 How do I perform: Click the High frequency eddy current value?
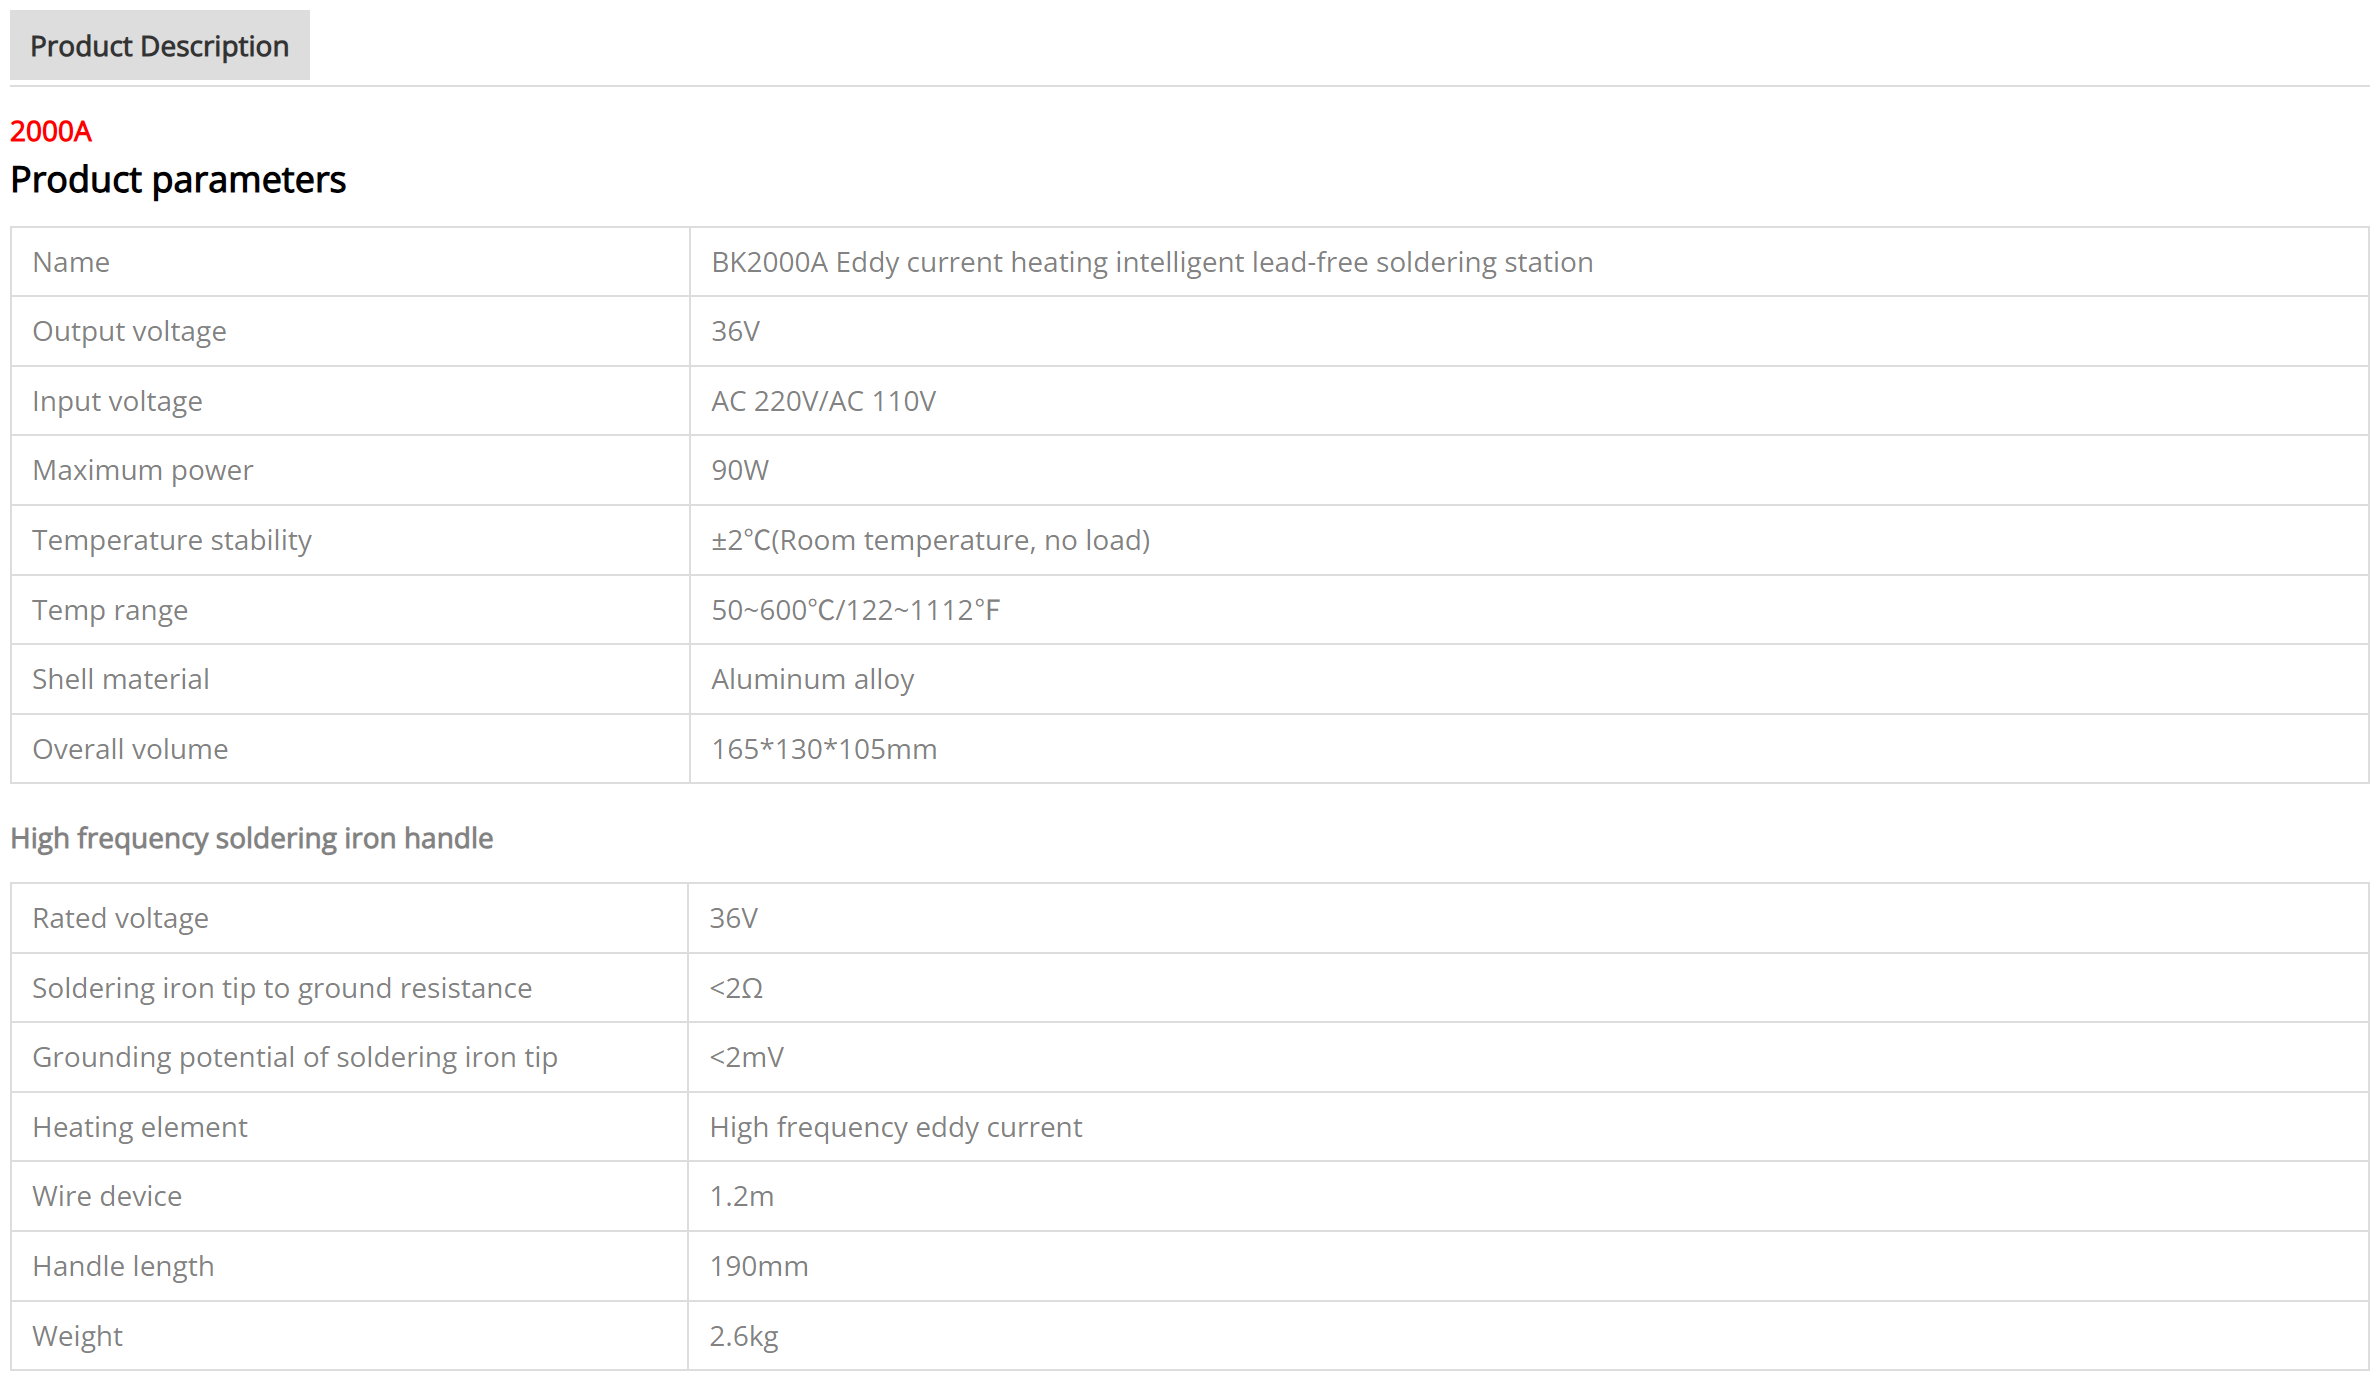tap(895, 1127)
